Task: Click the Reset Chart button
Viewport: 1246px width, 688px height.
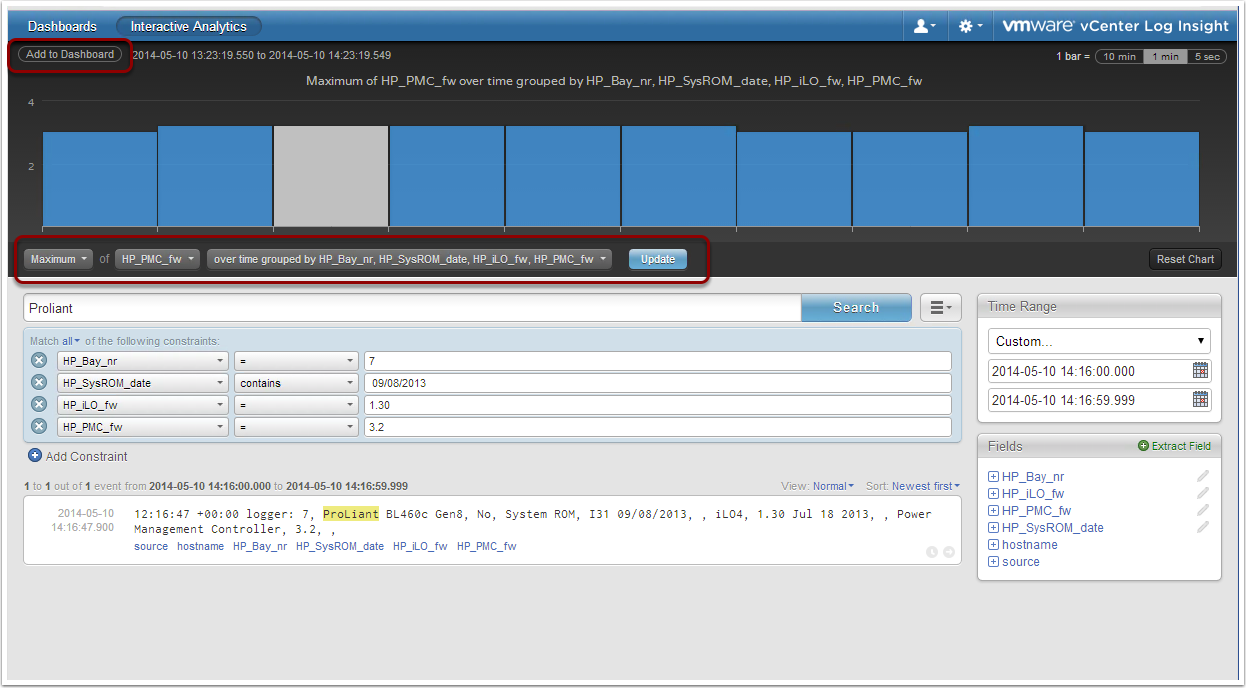Action: point(1185,259)
